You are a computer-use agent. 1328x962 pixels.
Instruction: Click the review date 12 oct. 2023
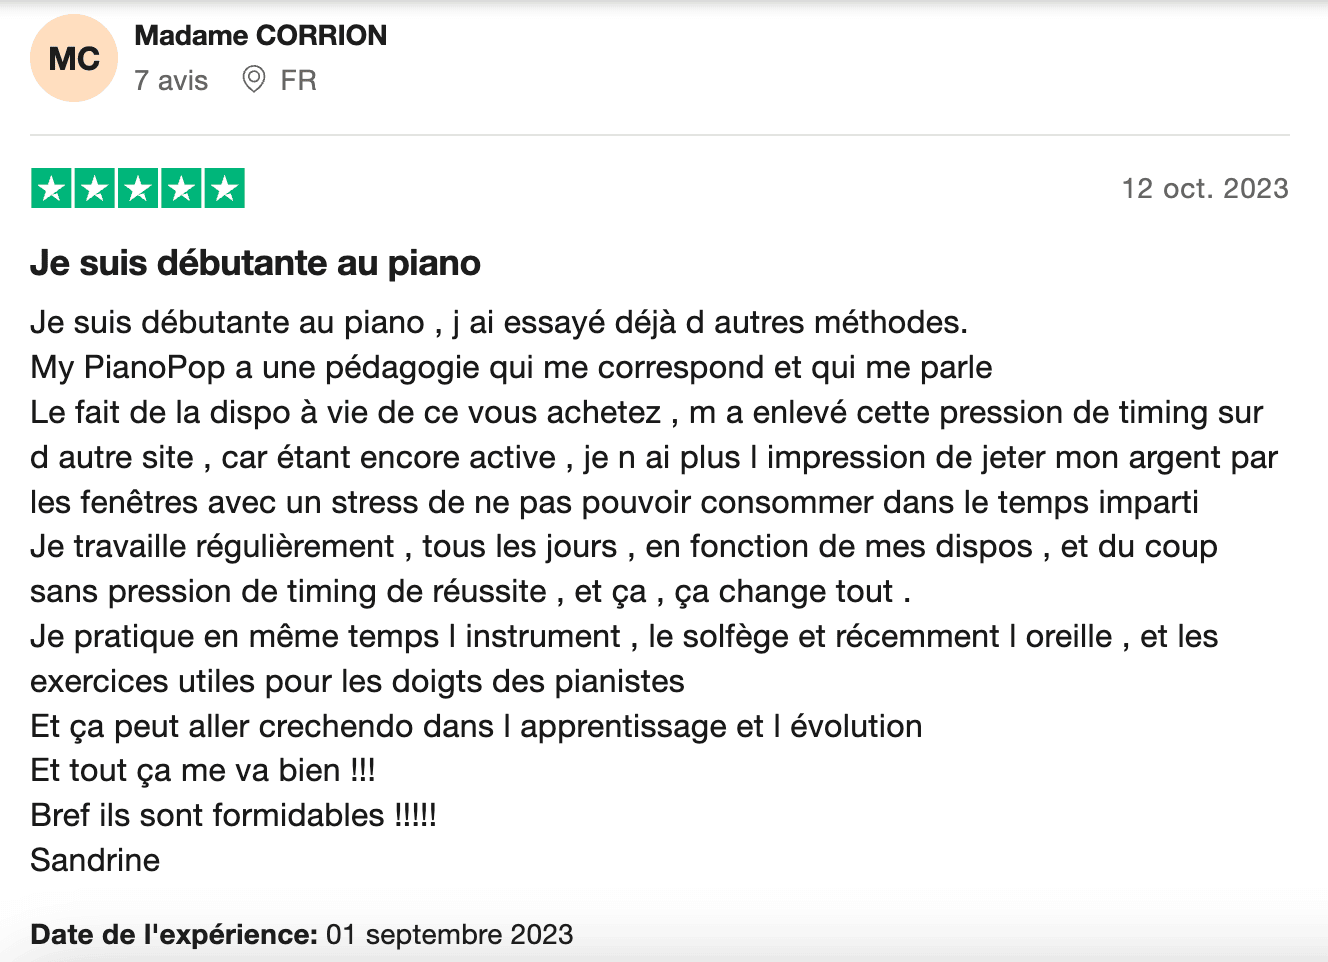(1204, 188)
